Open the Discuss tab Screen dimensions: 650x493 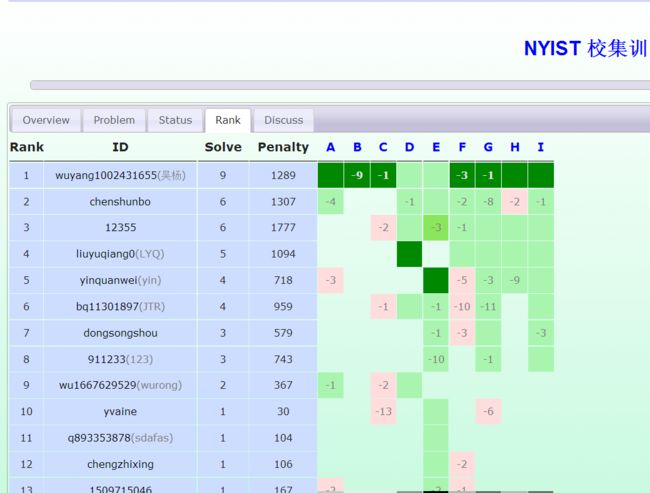(284, 120)
